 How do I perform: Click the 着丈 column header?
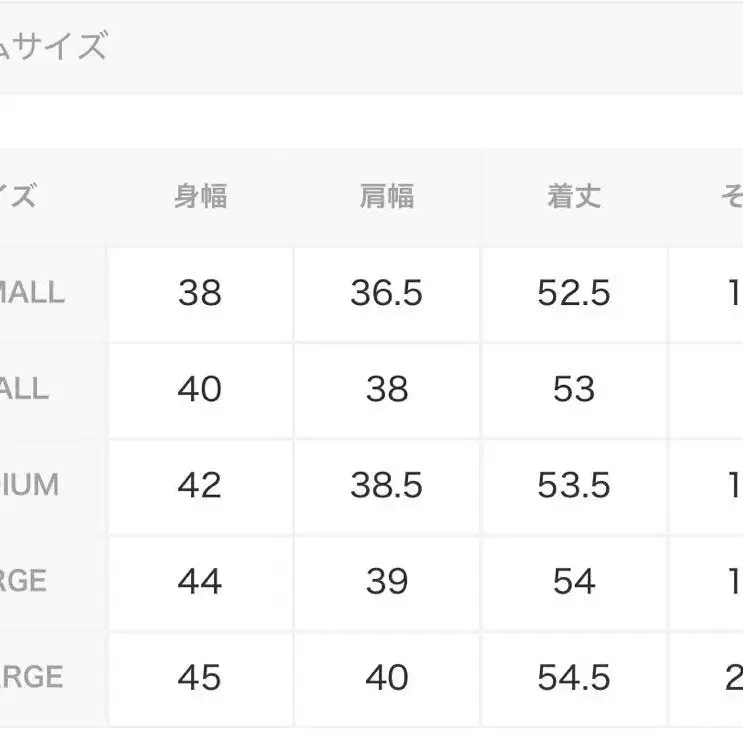tap(574, 197)
